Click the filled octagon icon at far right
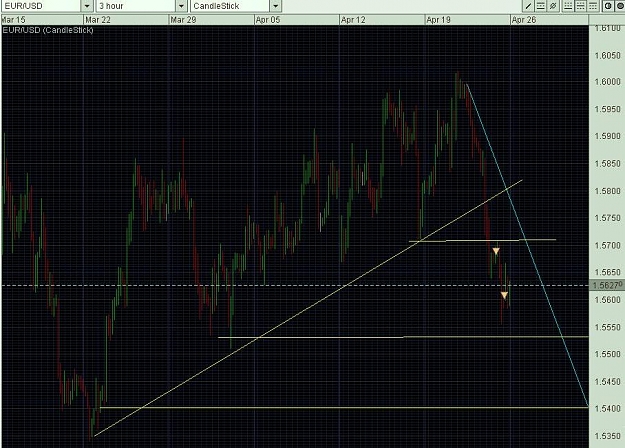The image size is (625, 448). pos(620,6)
